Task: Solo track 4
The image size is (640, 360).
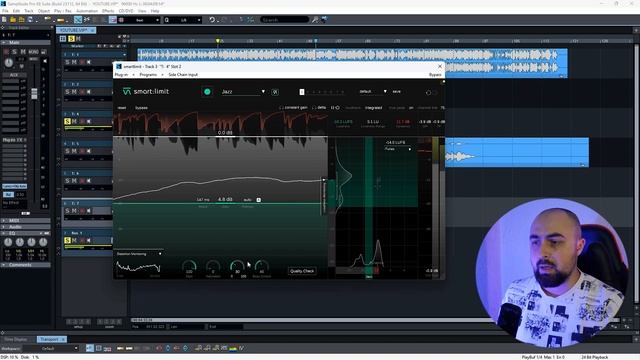Action: (67, 151)
